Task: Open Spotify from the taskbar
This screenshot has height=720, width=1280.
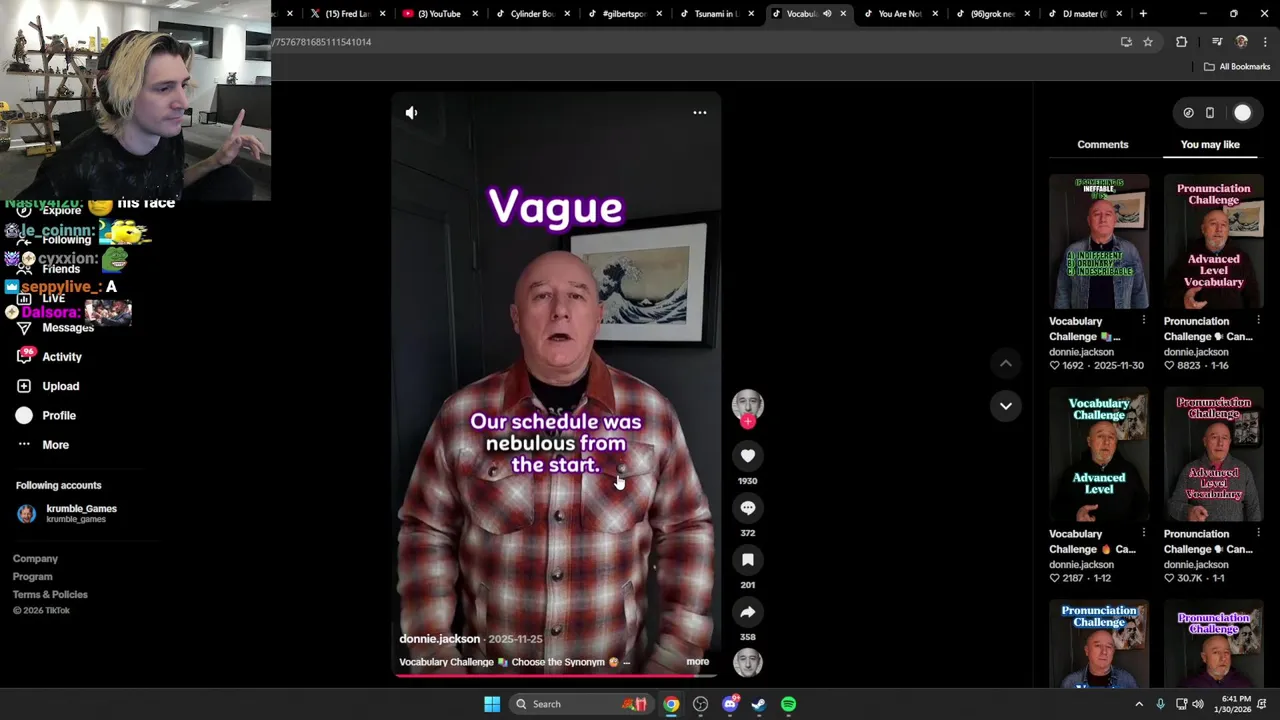Action: [788, 704]
